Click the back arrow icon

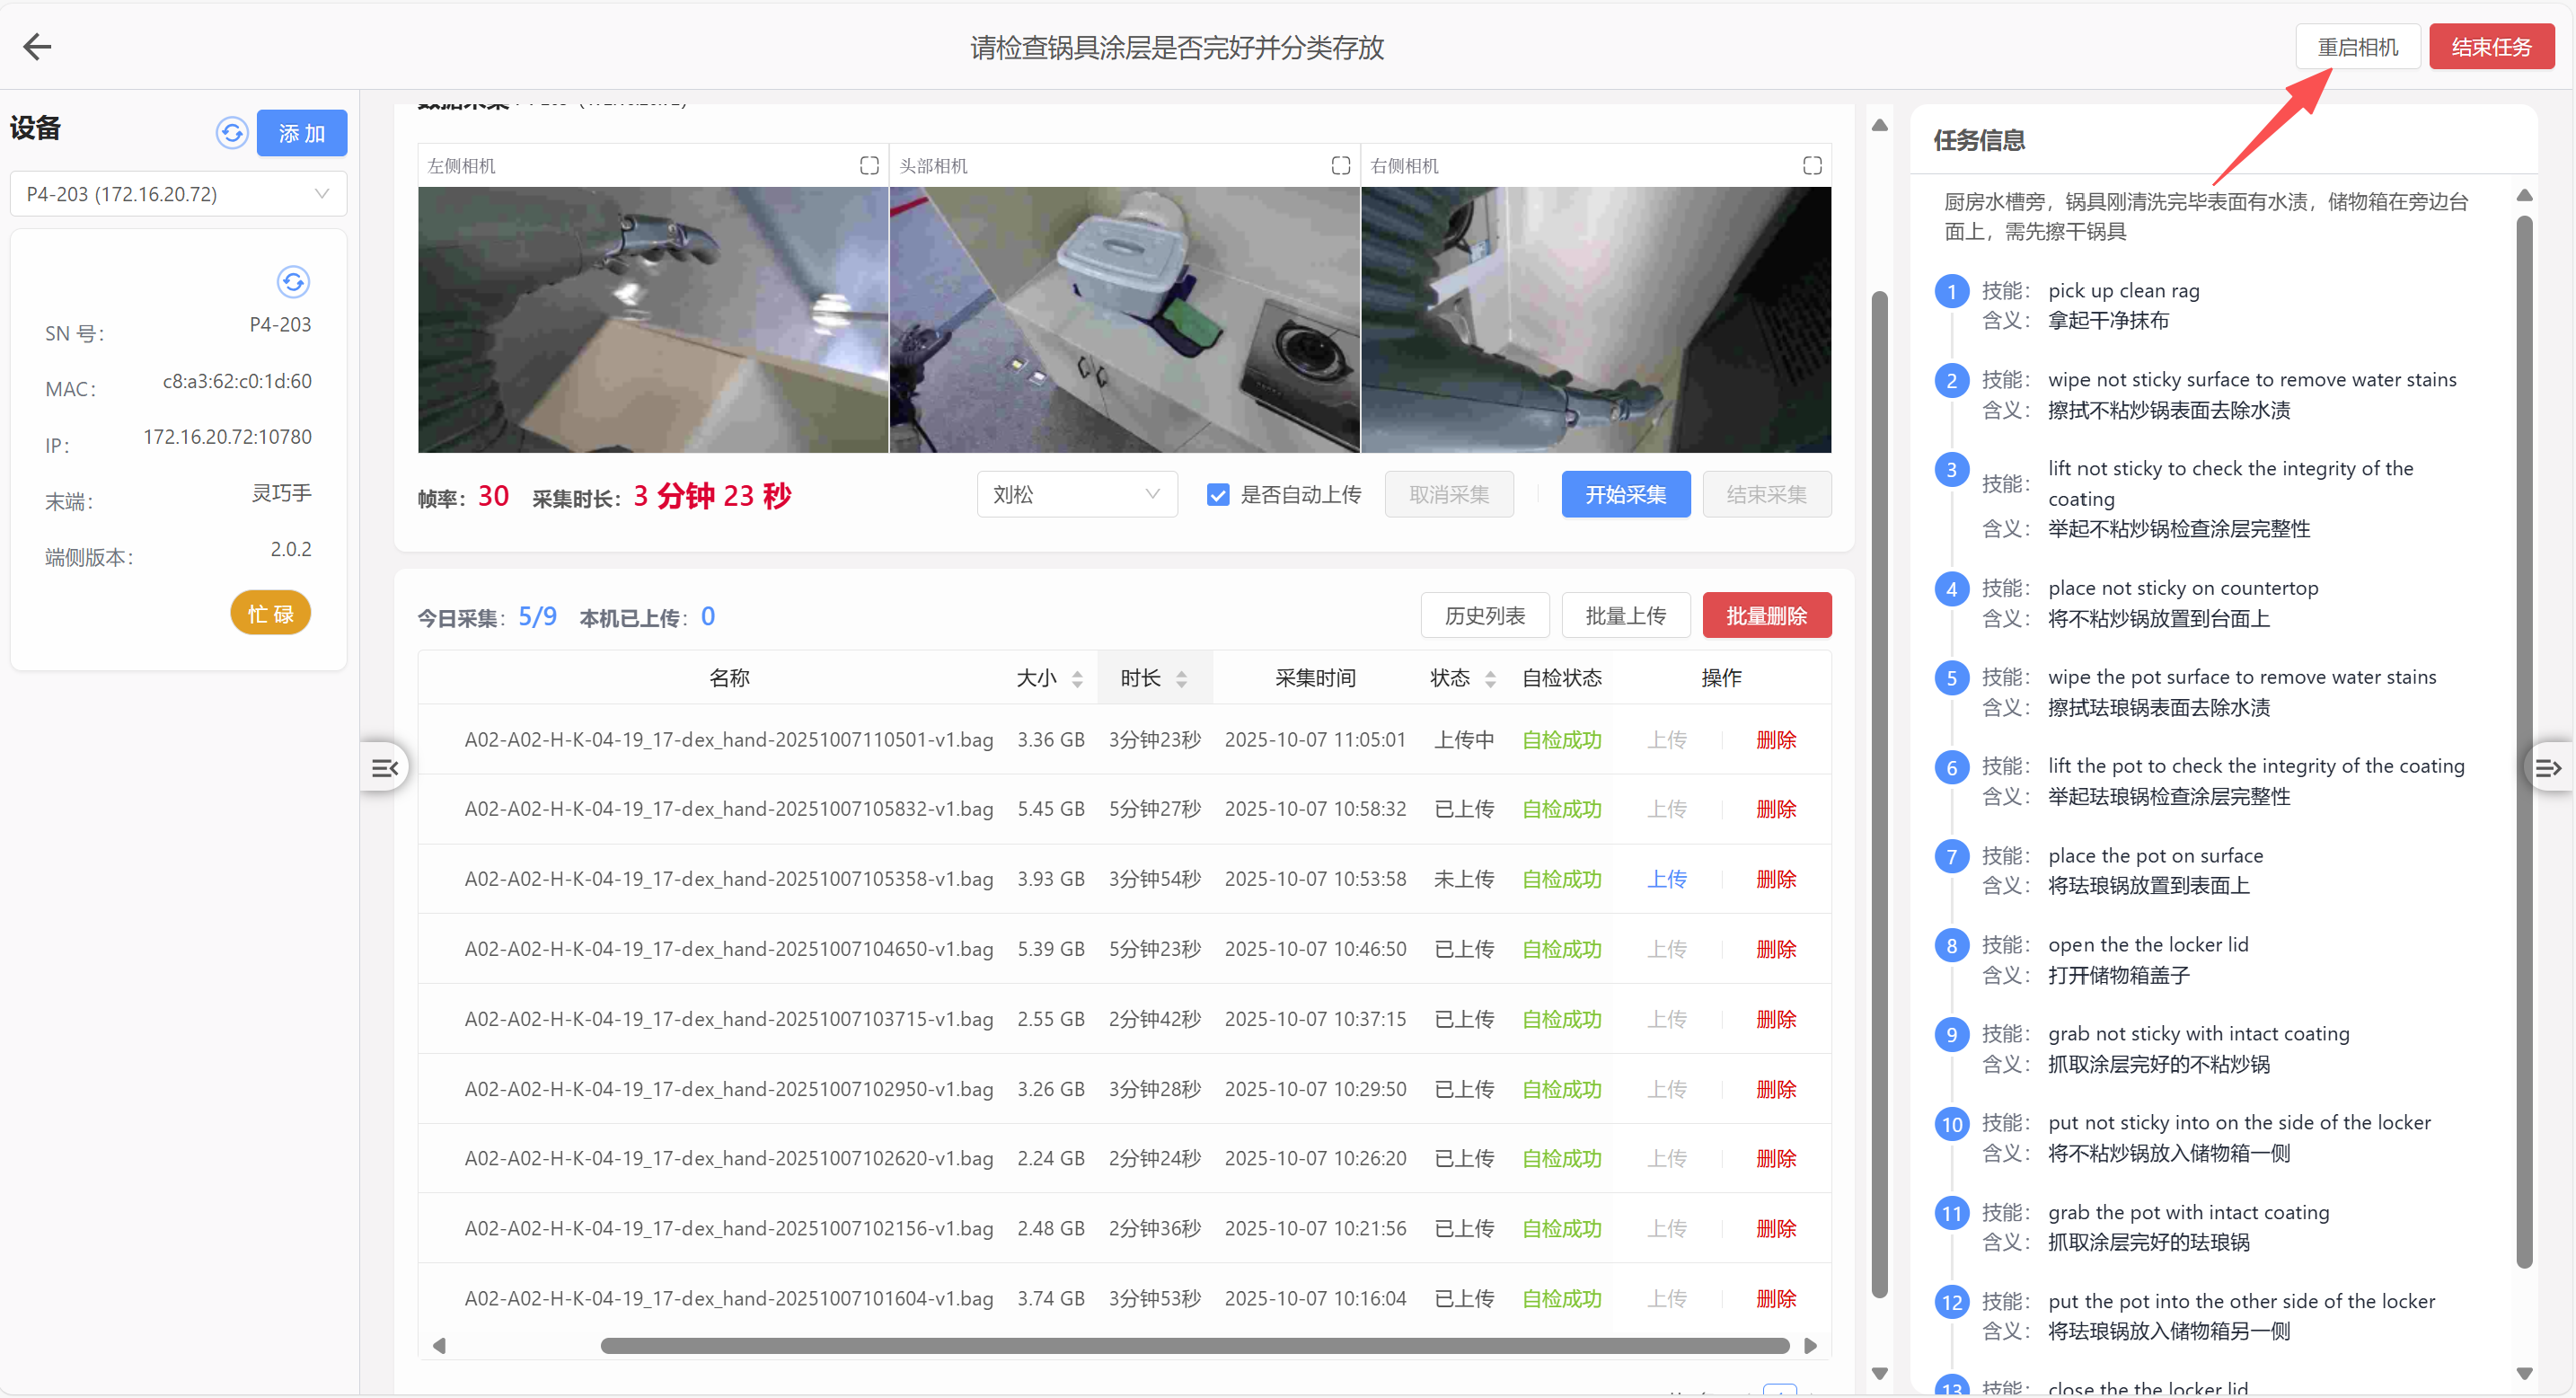[x=38, y=46]
